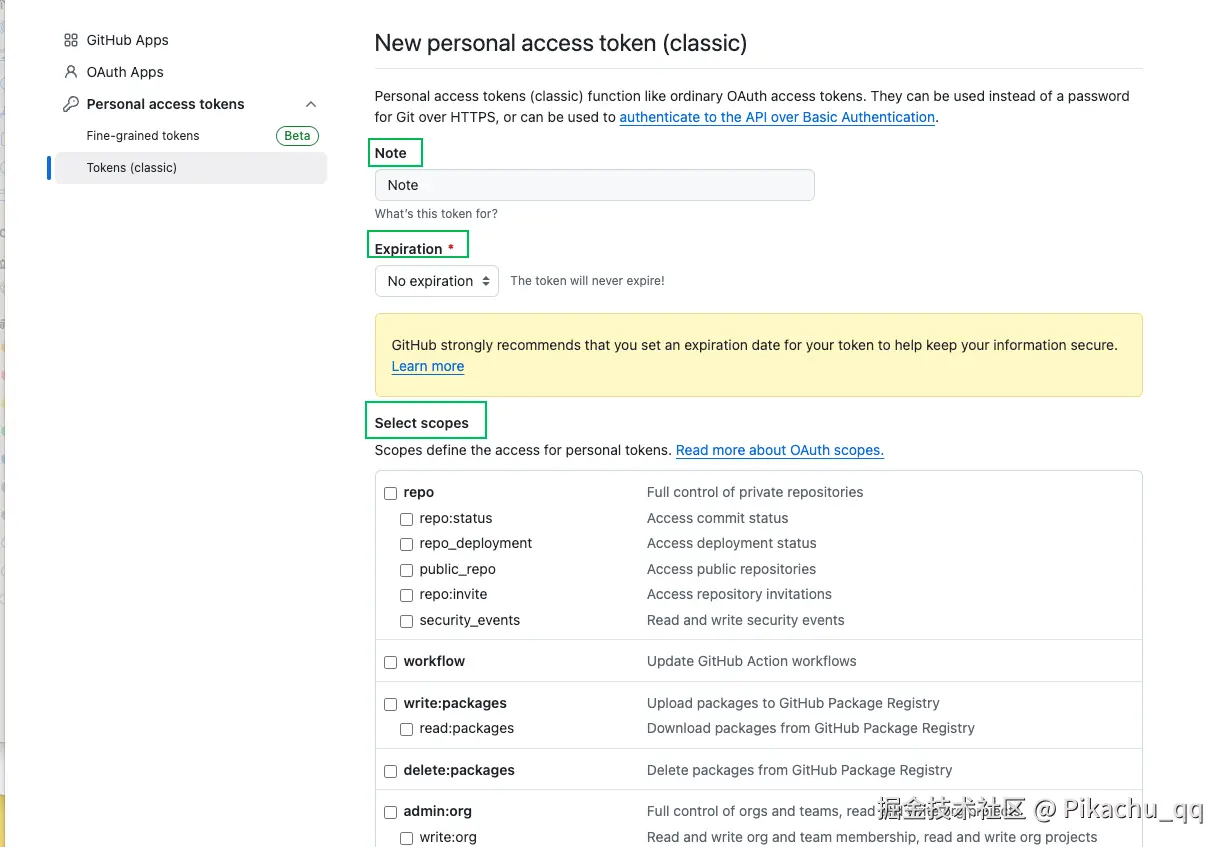Screen dimensions: 1228x847
Task: Check the security_events scope
Action: click(407, 621)
